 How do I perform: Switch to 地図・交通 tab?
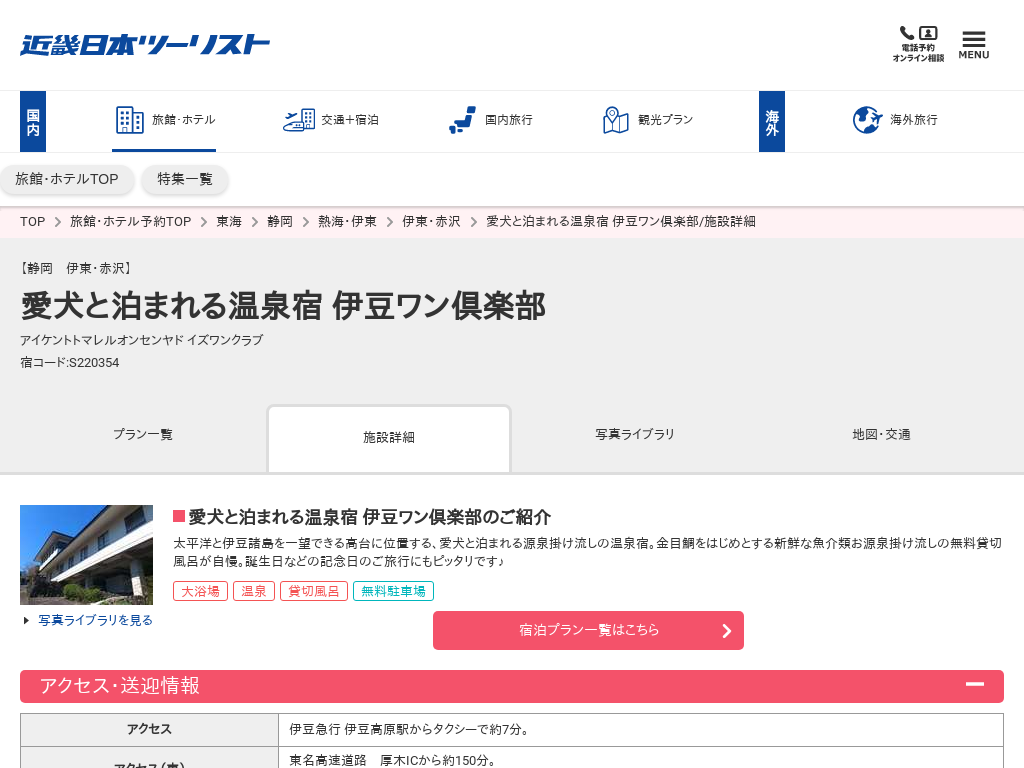[881, 434]
